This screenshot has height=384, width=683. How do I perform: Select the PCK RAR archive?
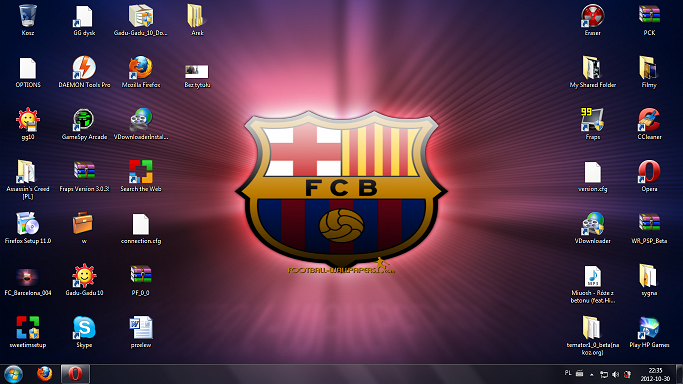pos(649,15)
